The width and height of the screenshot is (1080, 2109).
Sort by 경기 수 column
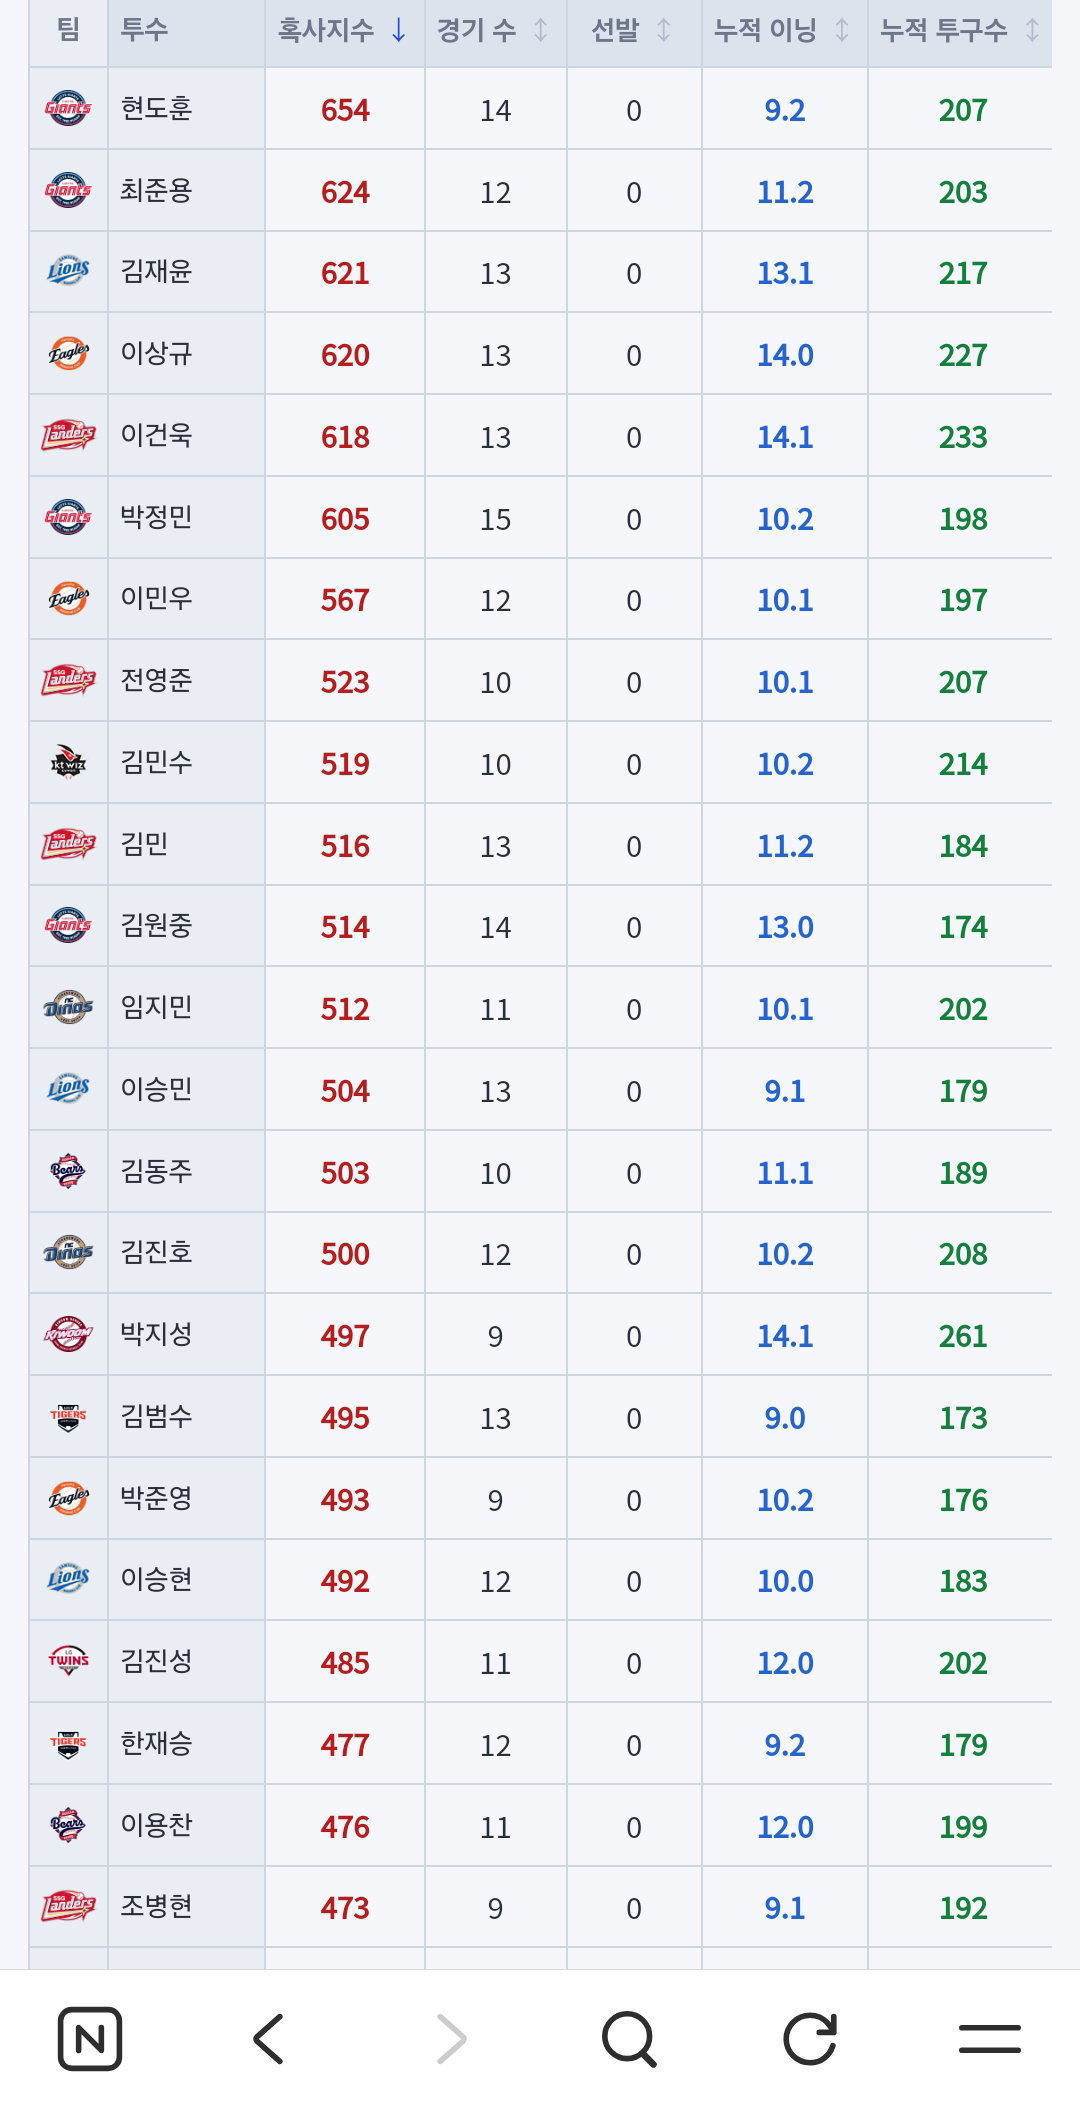pyautogui.click(x=495, y=30)
